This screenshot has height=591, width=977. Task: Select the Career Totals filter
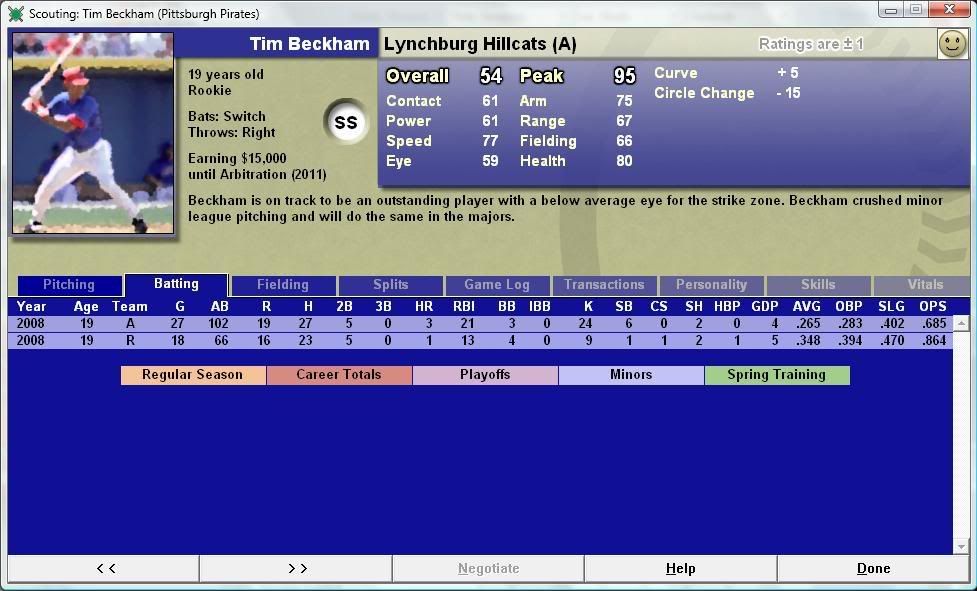click(x=338, y=375)
